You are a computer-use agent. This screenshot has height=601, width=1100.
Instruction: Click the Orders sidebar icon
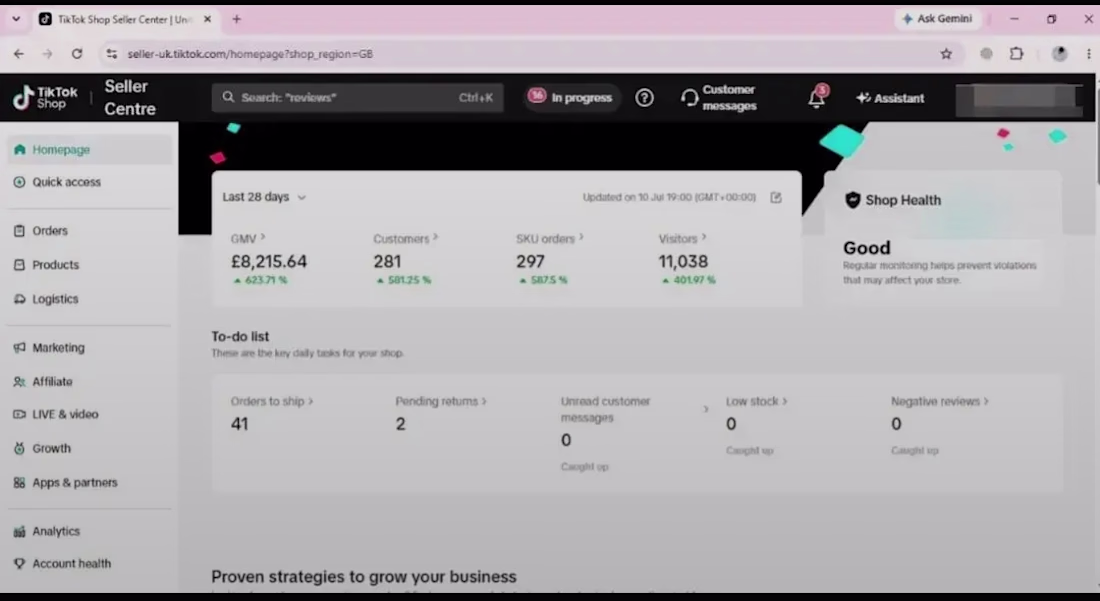click(20, 231)
